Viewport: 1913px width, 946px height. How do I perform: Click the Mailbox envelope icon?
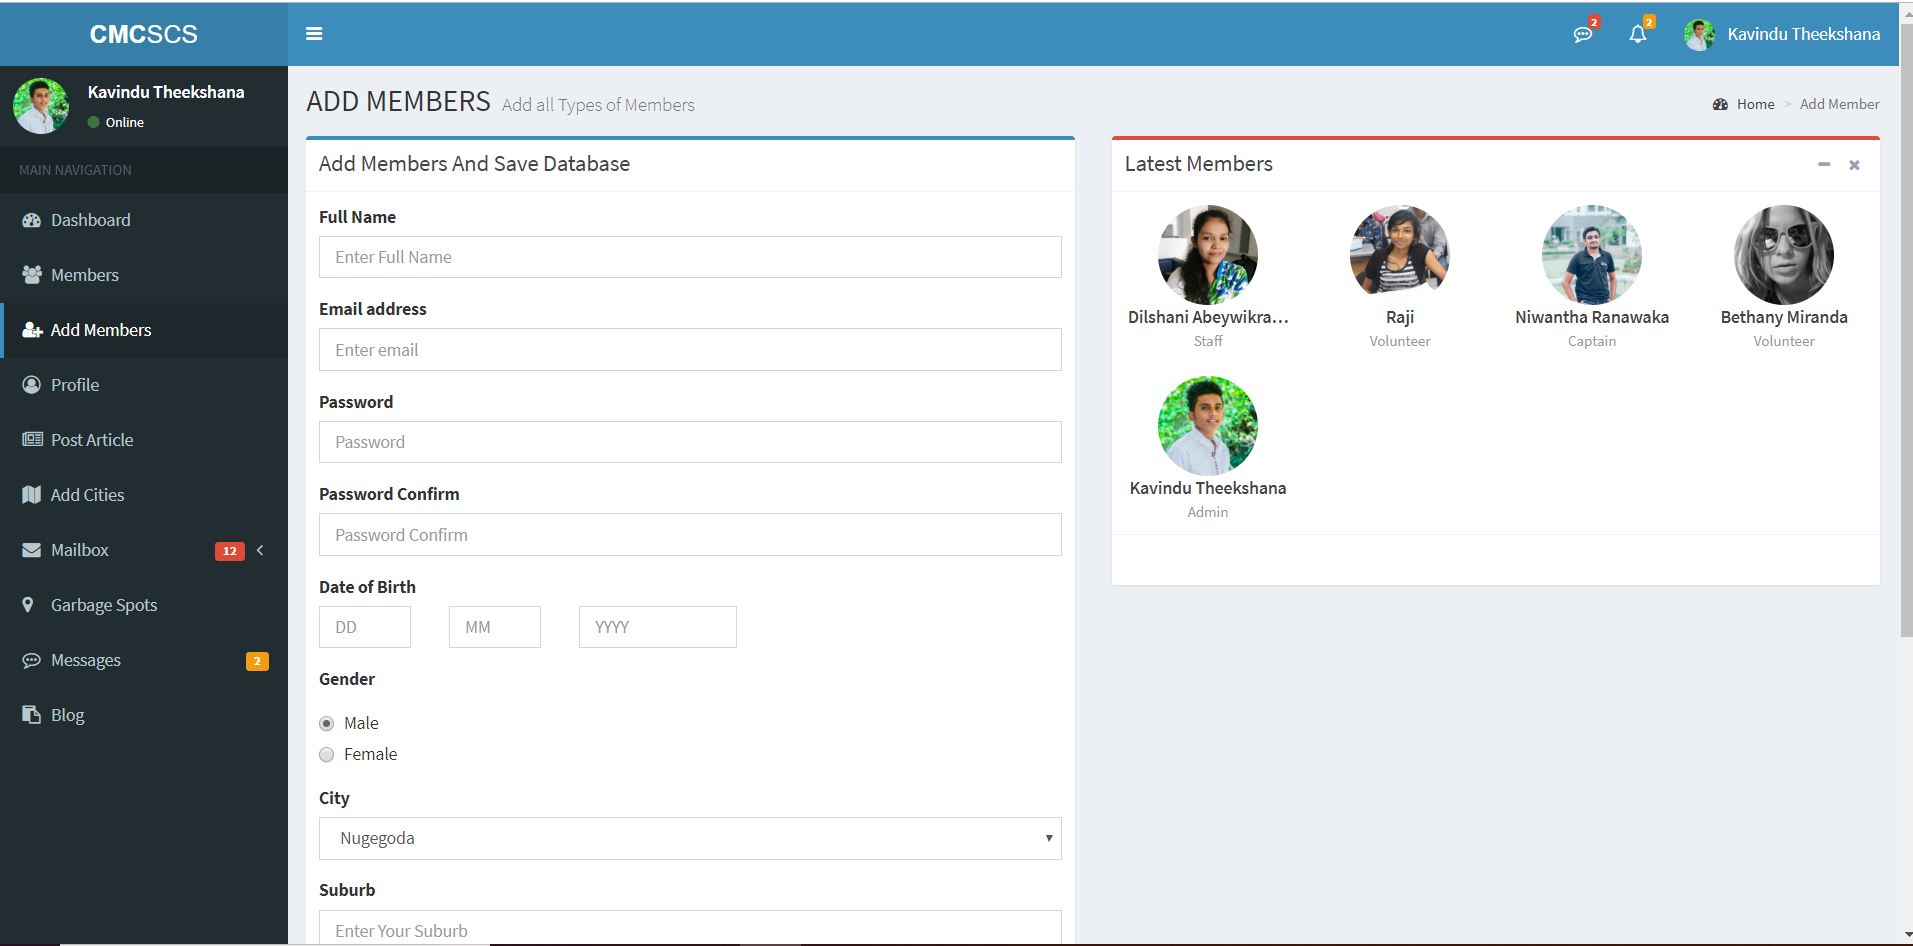(32, 550)
